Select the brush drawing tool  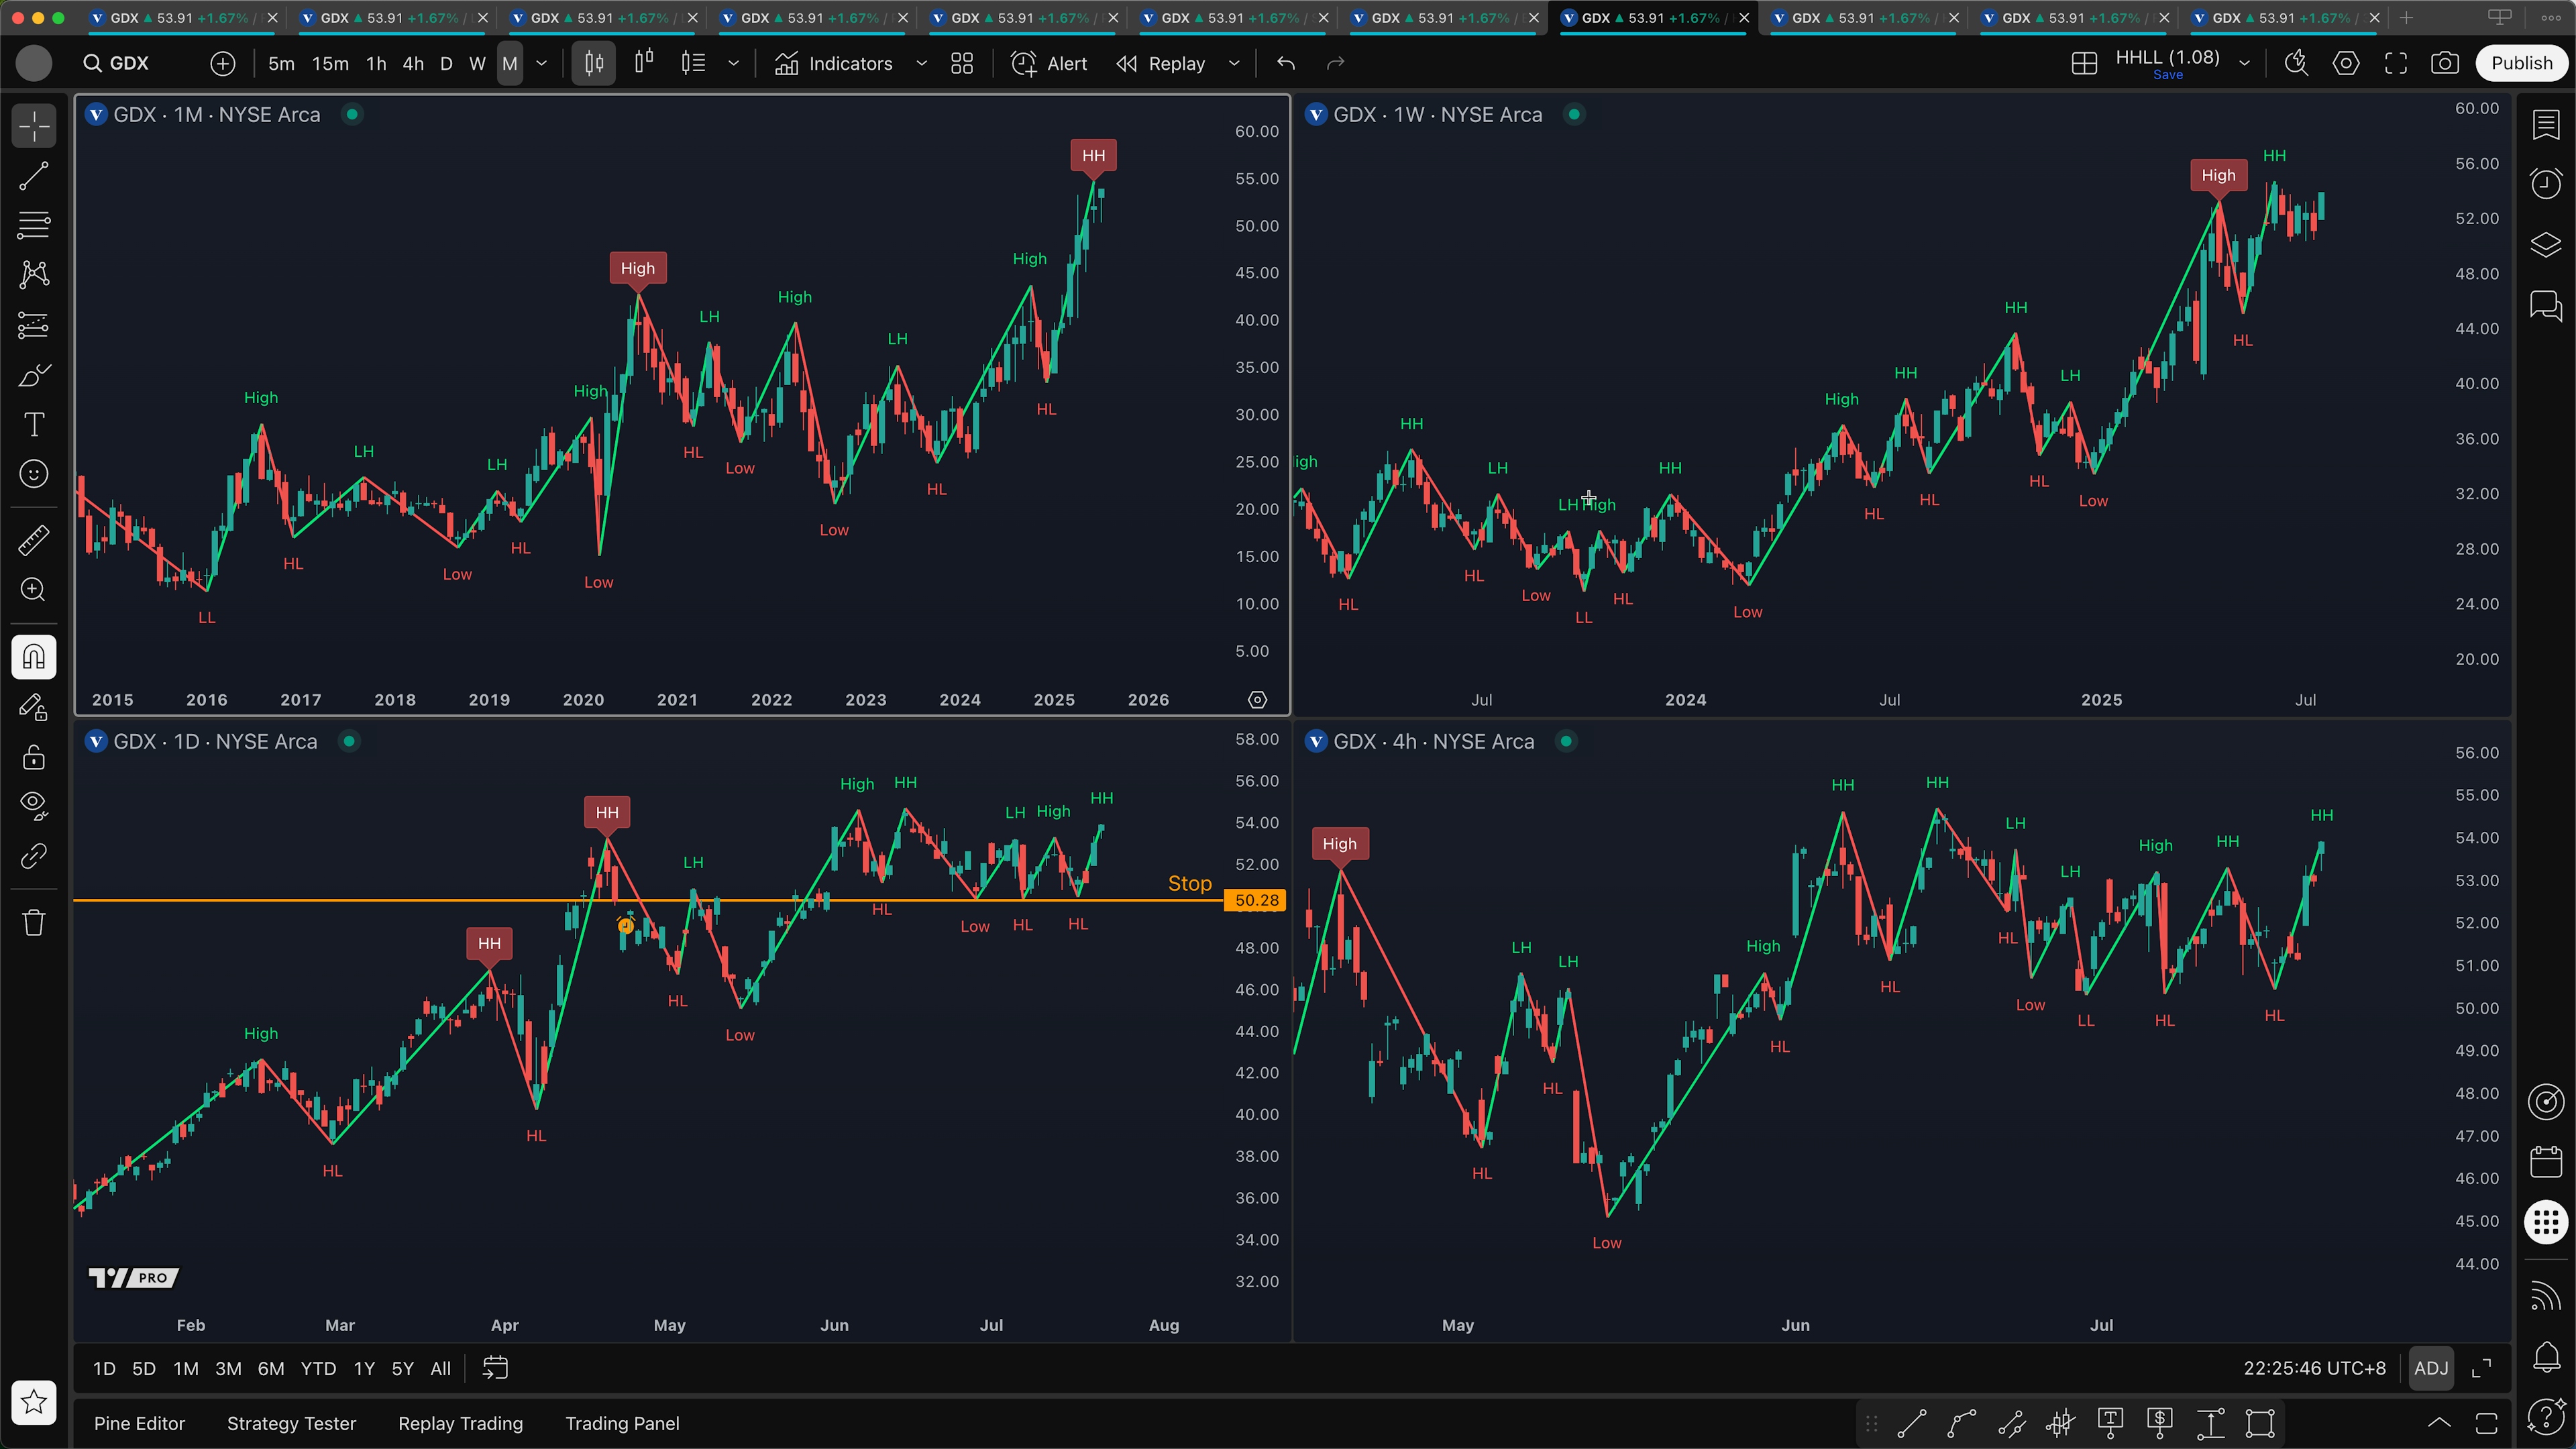coord(34,375)
